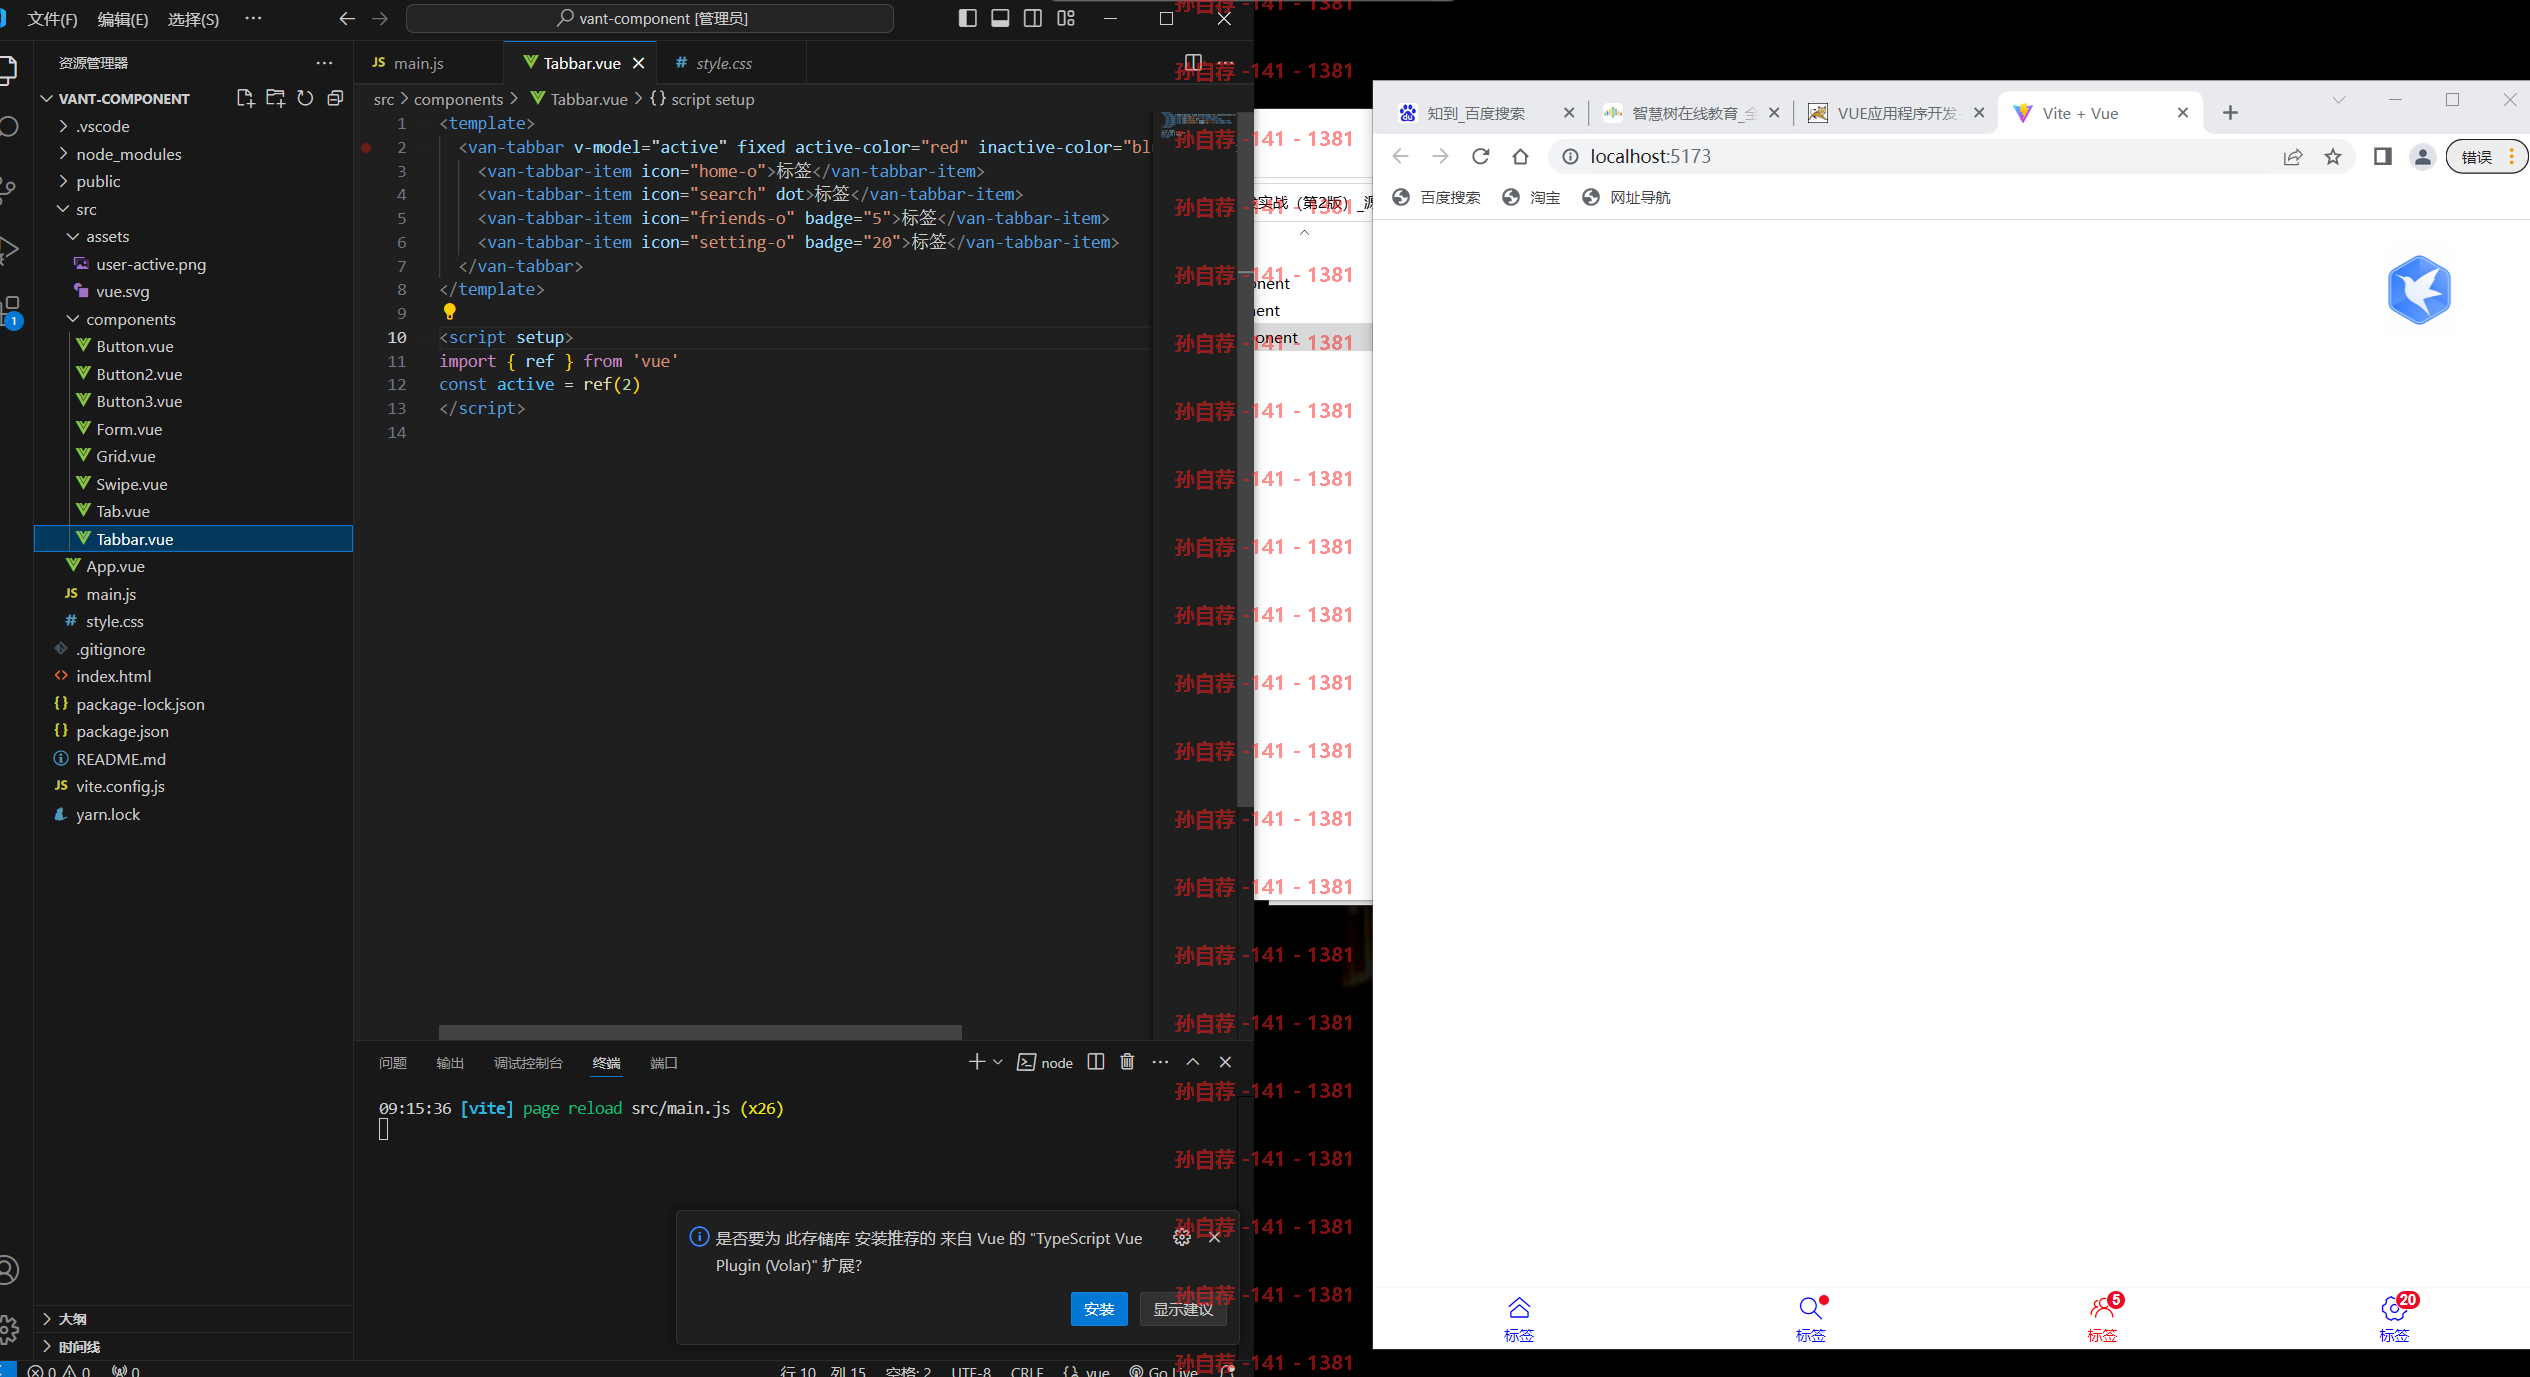This screenshot has height=1377, width=2530.
Task: Switch to 问题 panel tab
Action: click(x=392, y=1063)
